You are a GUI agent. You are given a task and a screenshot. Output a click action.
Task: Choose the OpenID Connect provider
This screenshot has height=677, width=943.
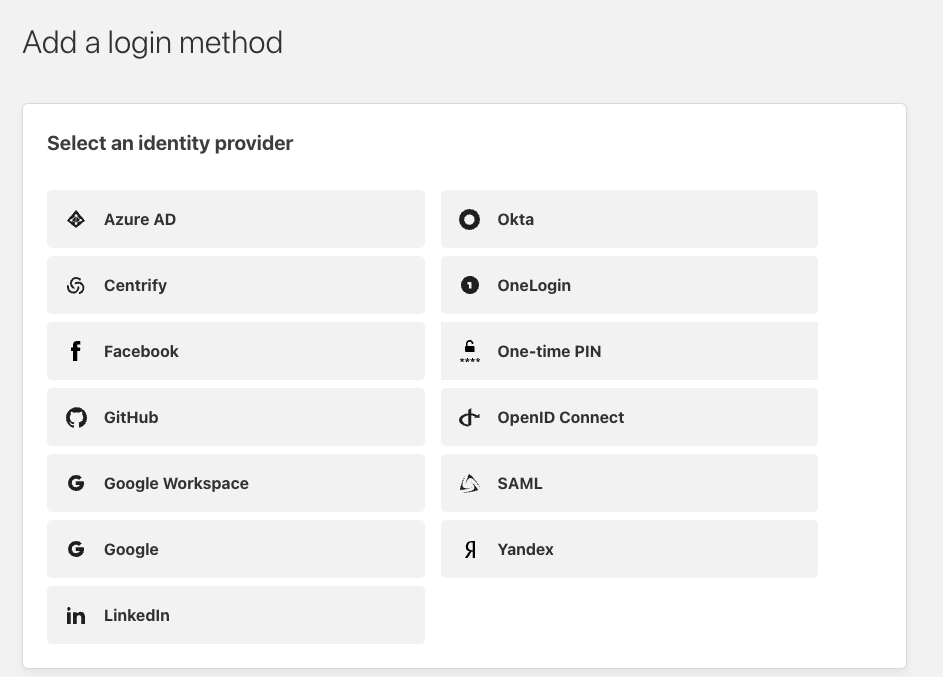[x=629, y=417]
